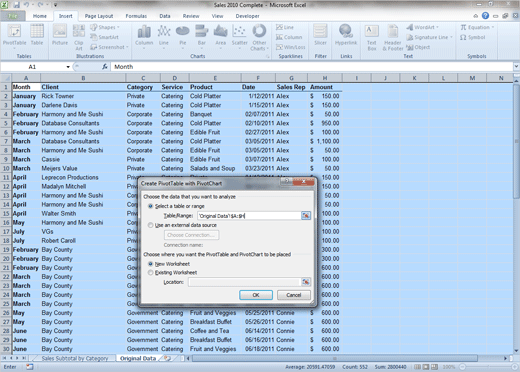Click the Table/Range input field

click(249, 216)
